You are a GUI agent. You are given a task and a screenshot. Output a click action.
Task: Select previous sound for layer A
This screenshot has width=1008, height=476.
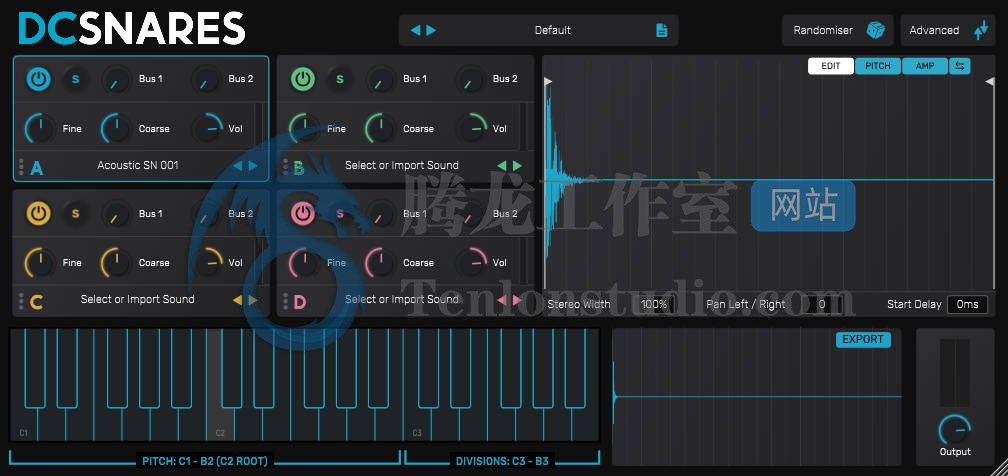point(237,166)
